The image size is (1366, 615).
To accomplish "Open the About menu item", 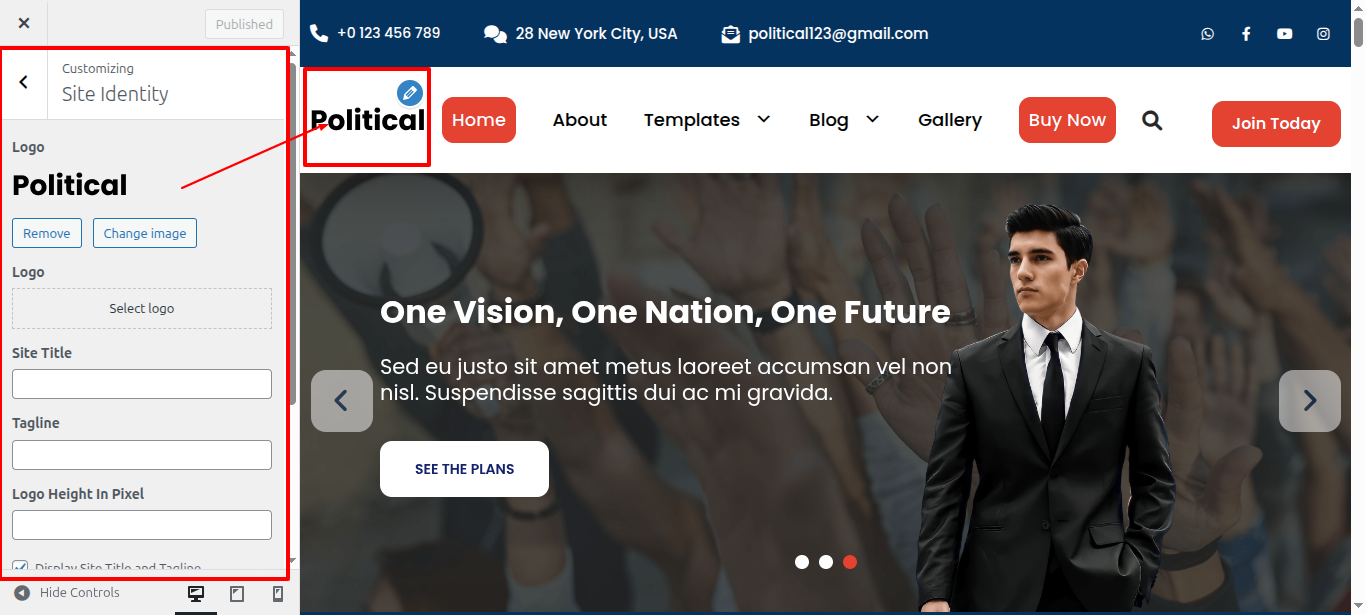I will [580, 120].
